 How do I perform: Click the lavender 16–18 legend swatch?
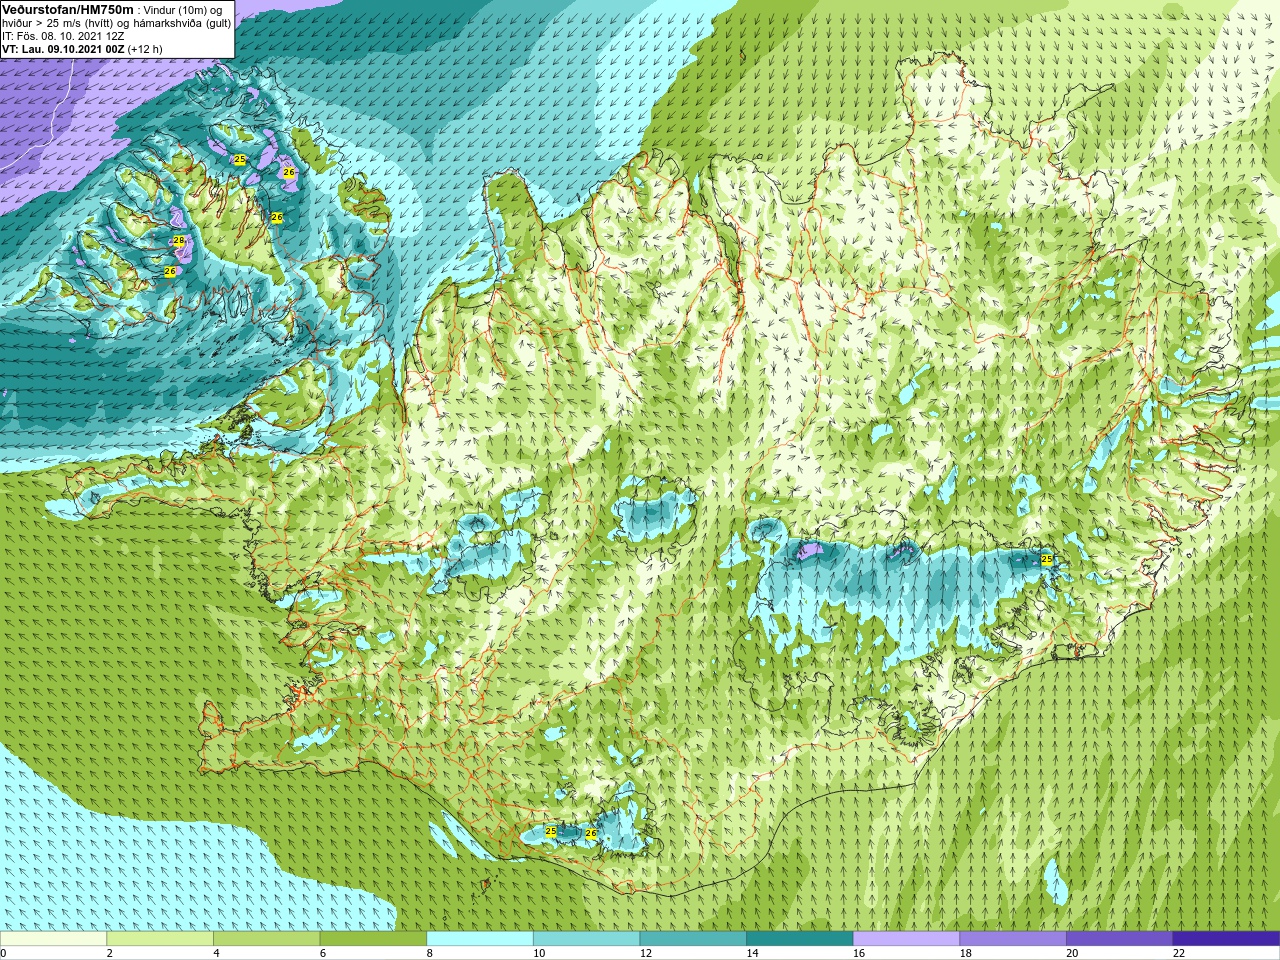[x=906, y=939]
